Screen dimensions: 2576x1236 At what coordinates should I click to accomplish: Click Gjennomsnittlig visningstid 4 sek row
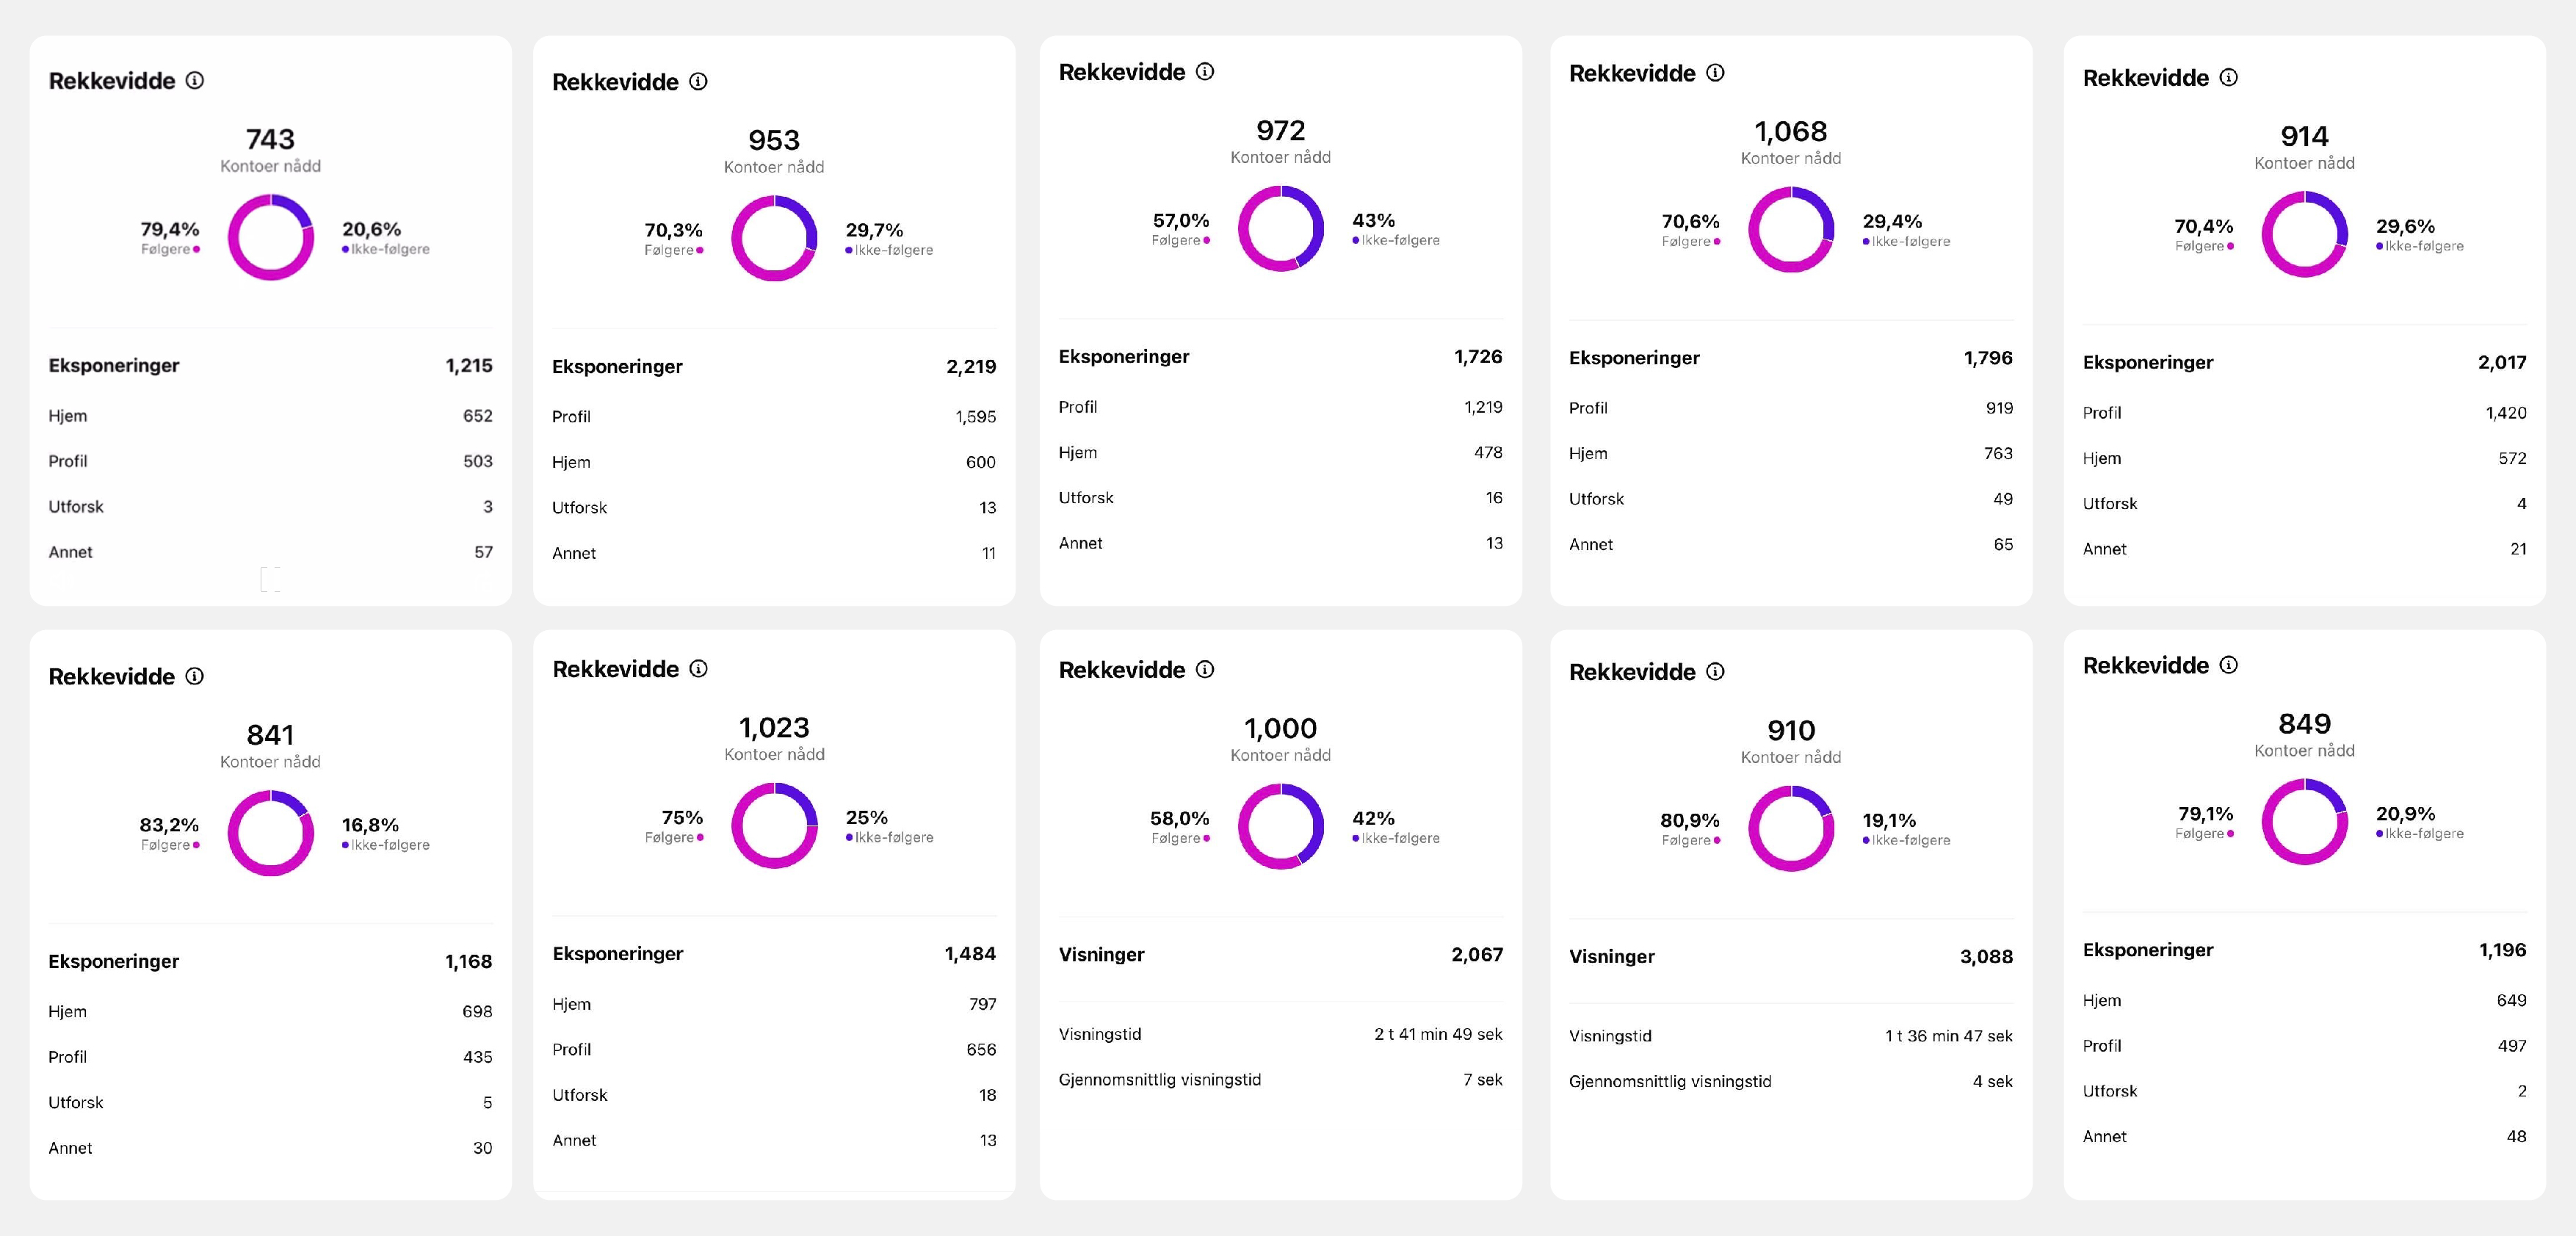coord(1790,1081)
